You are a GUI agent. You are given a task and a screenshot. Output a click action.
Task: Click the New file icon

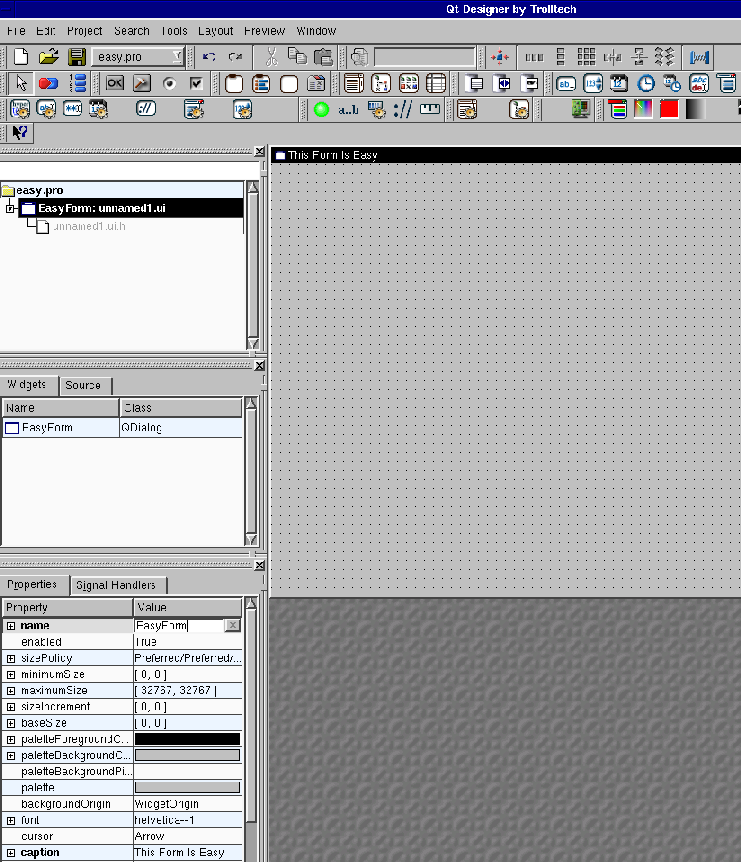(21, 57)
